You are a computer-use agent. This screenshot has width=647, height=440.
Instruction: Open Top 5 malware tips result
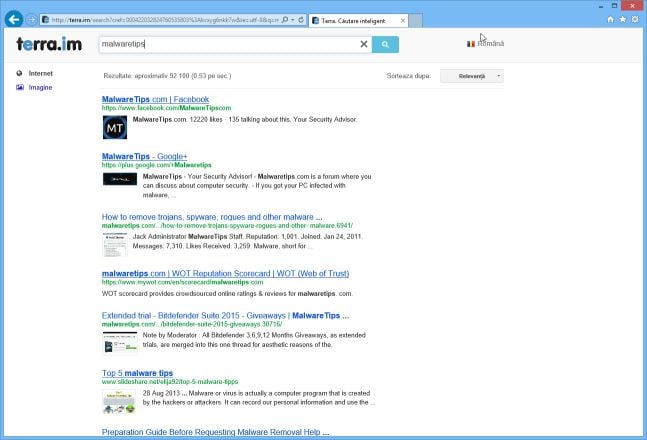pos(137,373)
